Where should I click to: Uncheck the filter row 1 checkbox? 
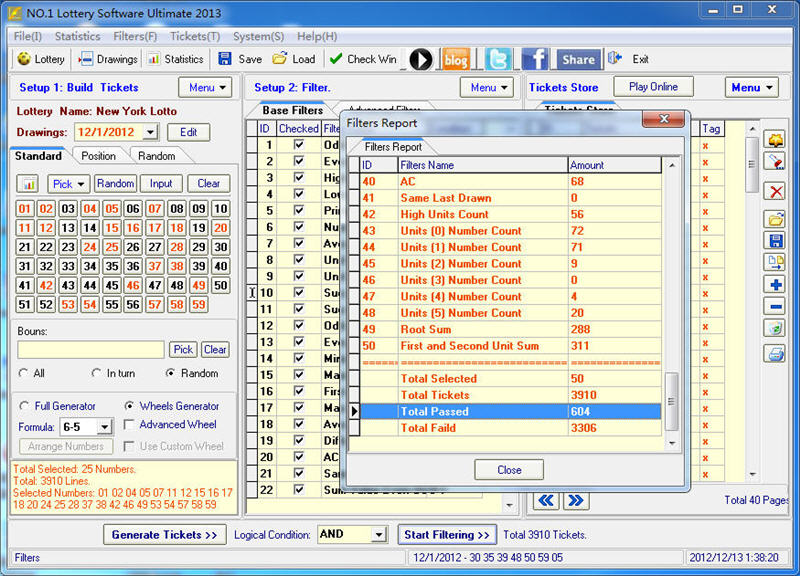(x=299, y=145)
